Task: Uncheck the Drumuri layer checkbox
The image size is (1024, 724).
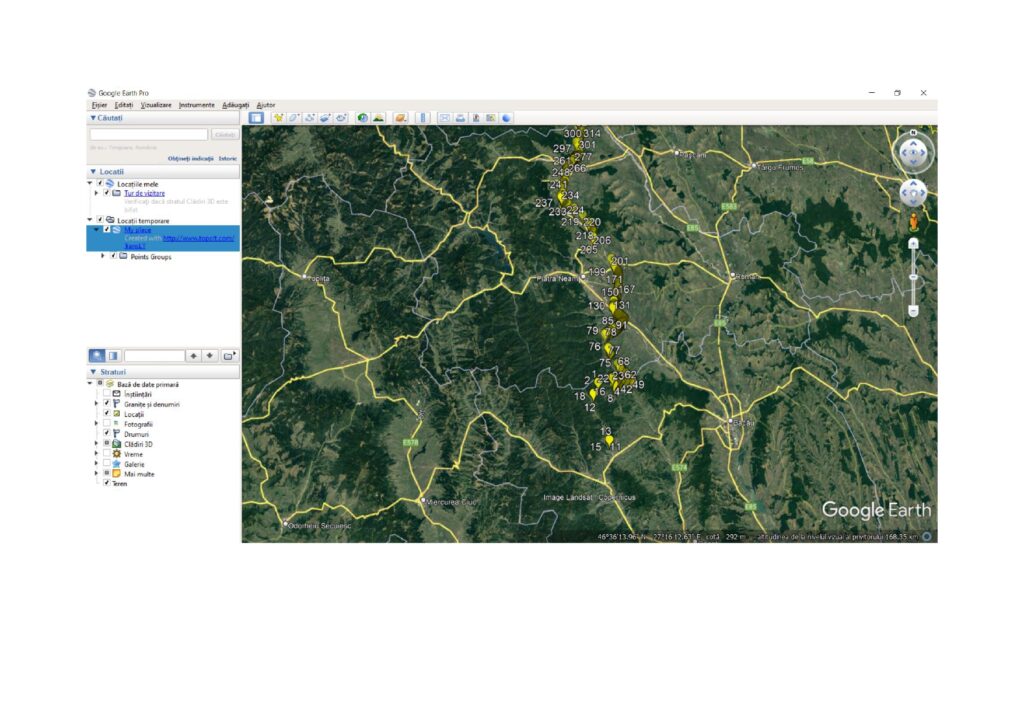Action: click(107, 434)
